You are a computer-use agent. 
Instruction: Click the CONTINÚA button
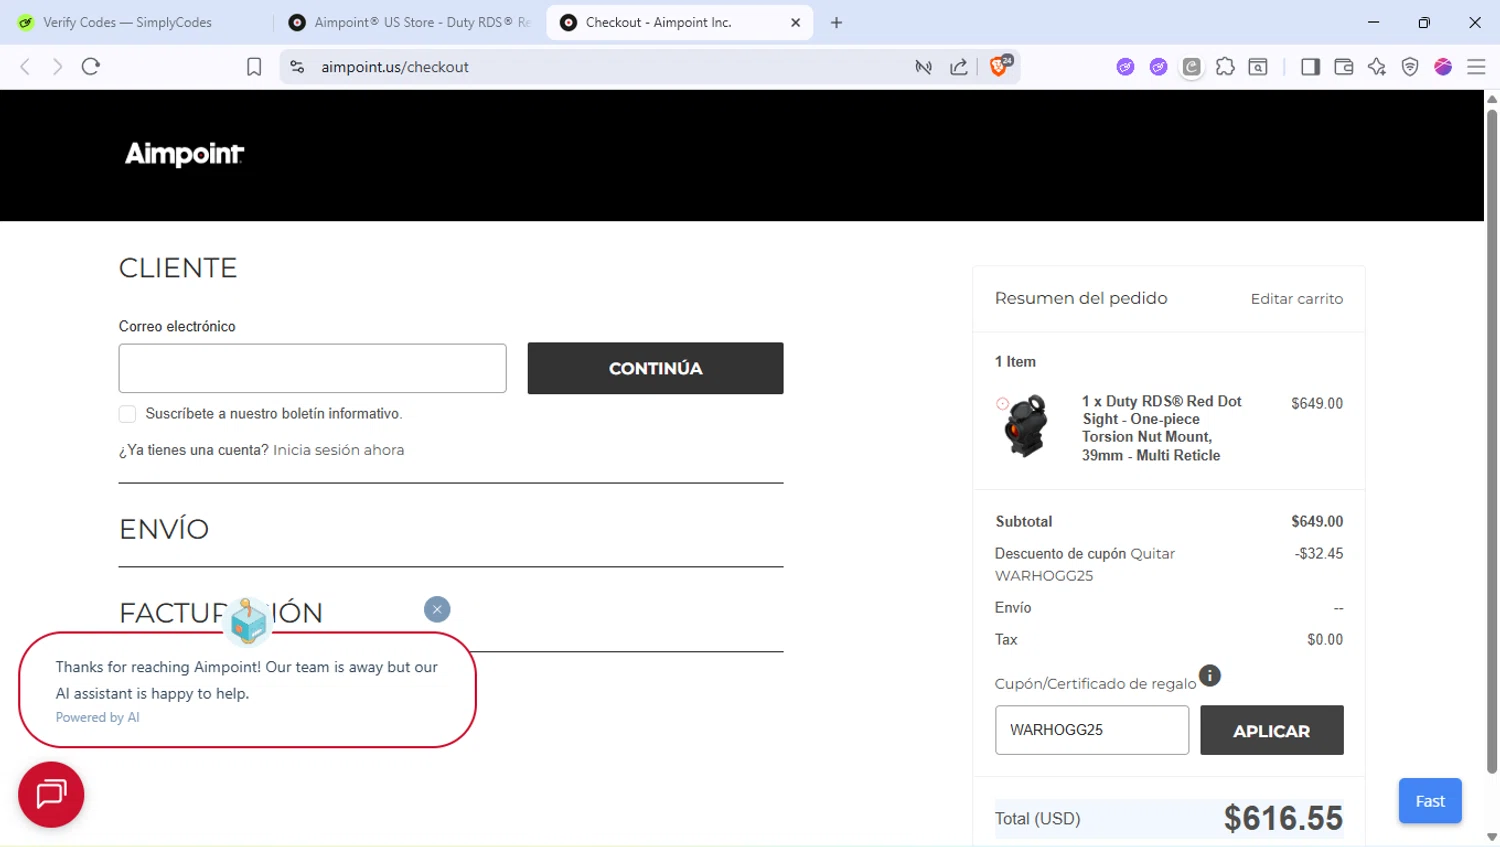[x=655, y=368]
